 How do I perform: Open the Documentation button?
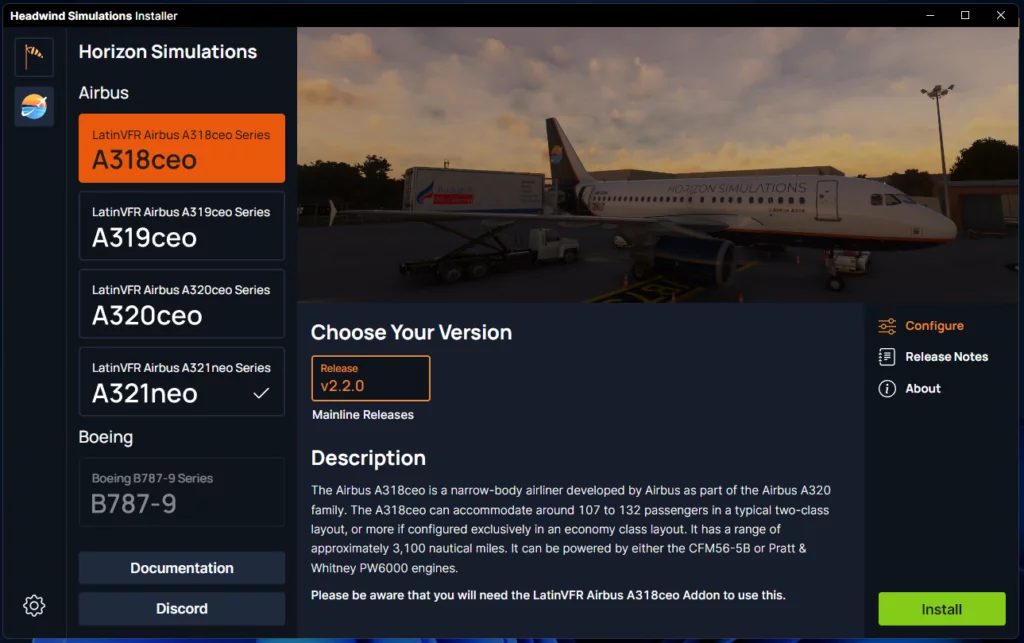[x=182, y=568]
